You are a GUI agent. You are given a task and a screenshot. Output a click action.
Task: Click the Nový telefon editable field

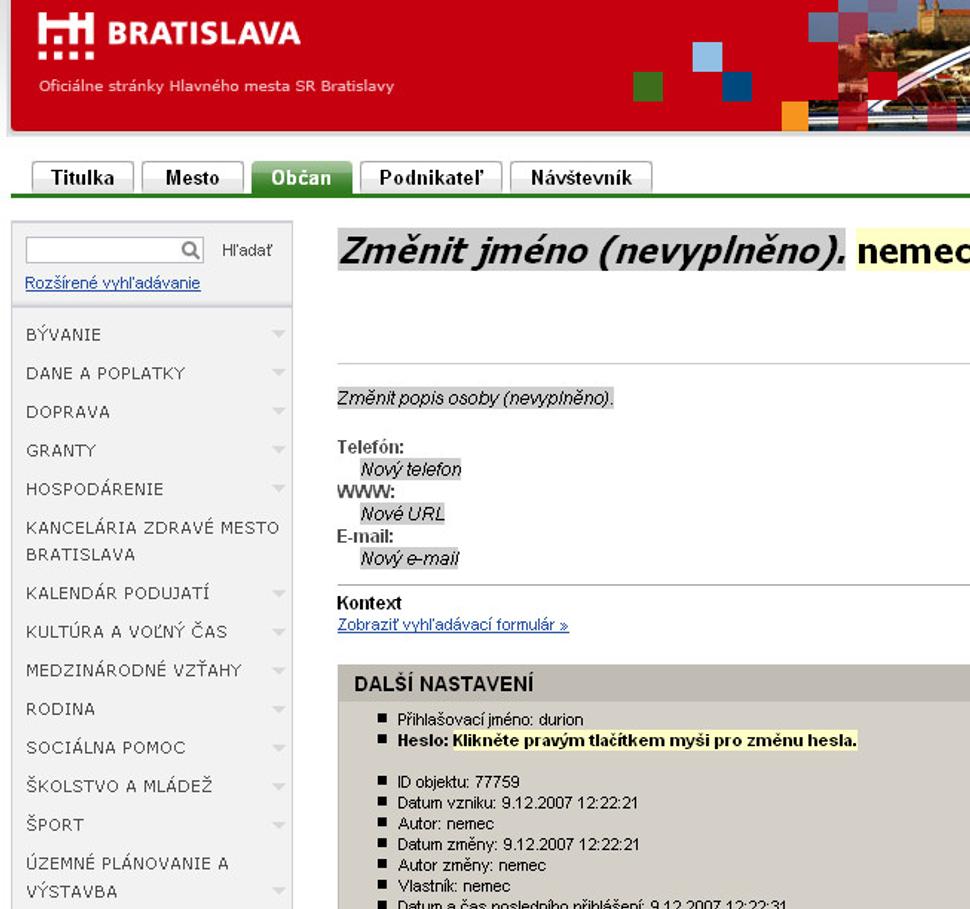(x=411, y=469)
